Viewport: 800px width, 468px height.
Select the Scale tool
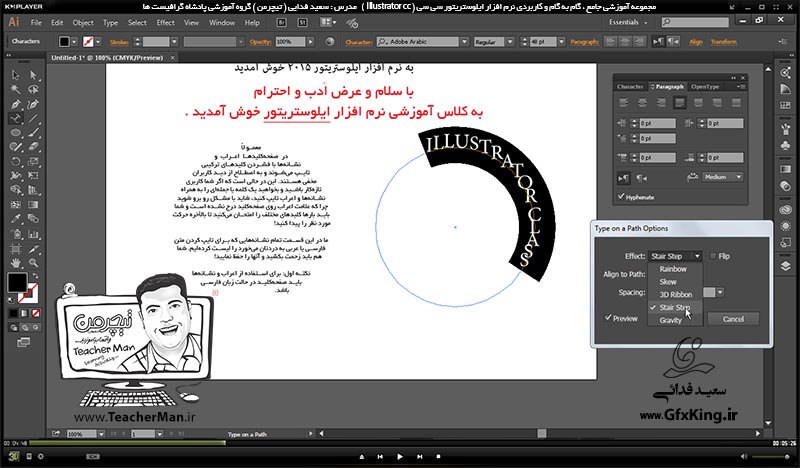click(x=33, y=161)
